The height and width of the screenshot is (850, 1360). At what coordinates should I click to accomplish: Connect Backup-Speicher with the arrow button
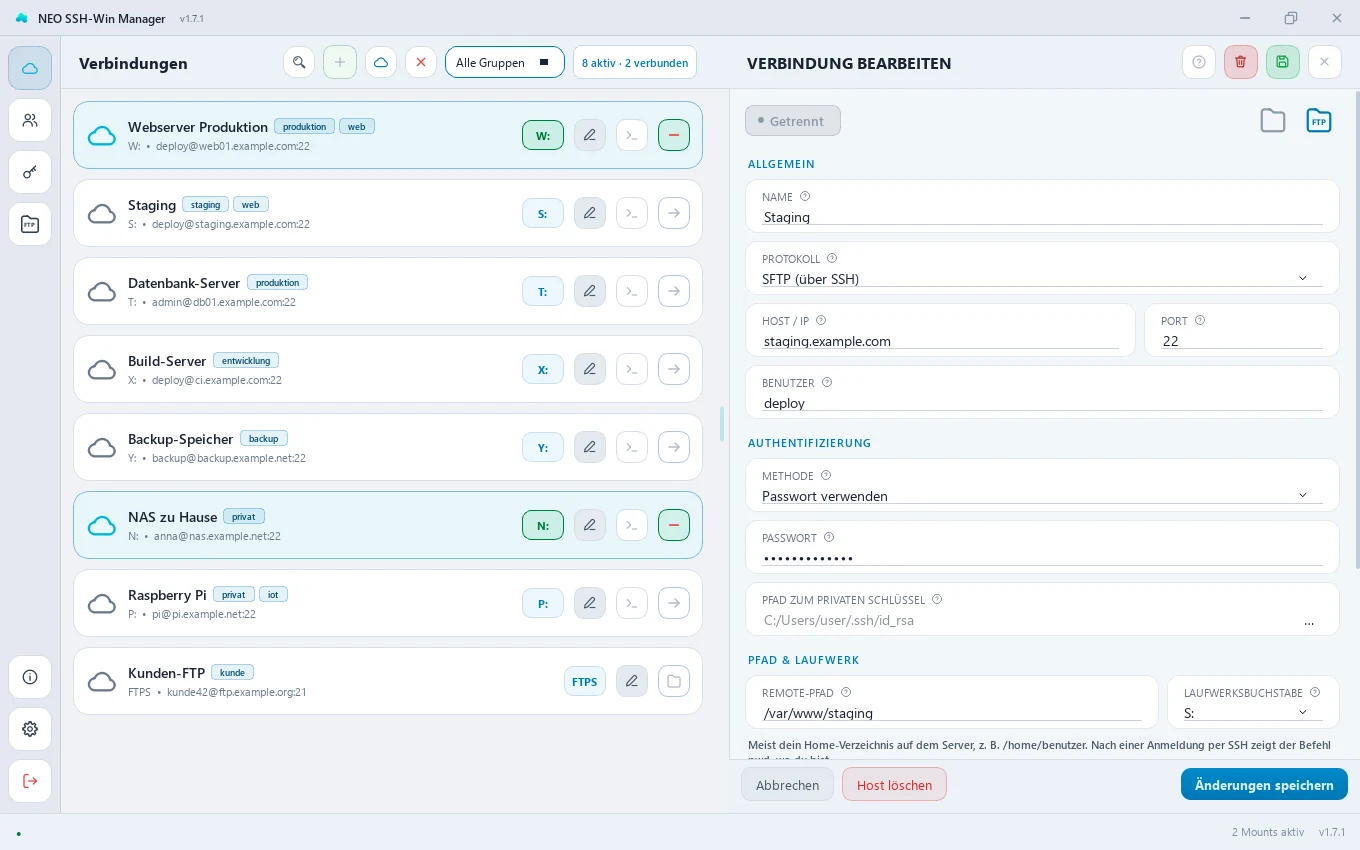674,447
